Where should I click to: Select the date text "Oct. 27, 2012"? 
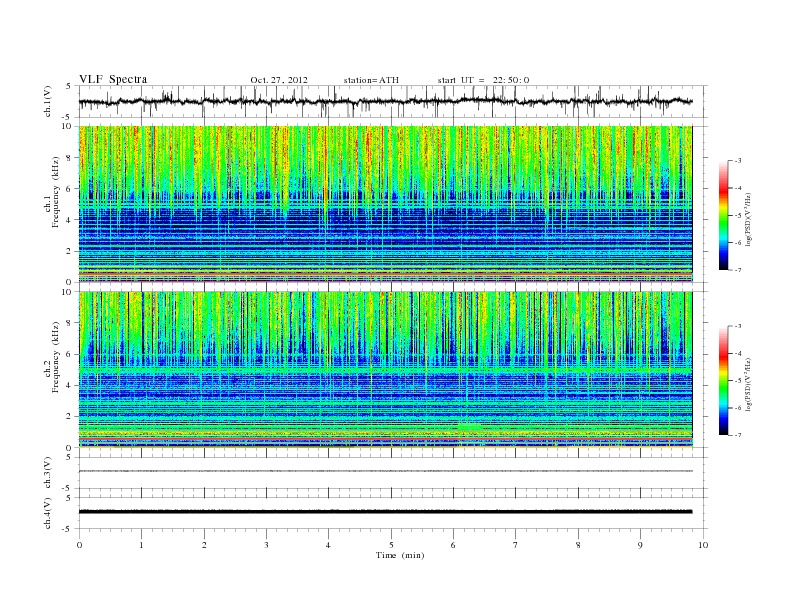click(279, 80)
